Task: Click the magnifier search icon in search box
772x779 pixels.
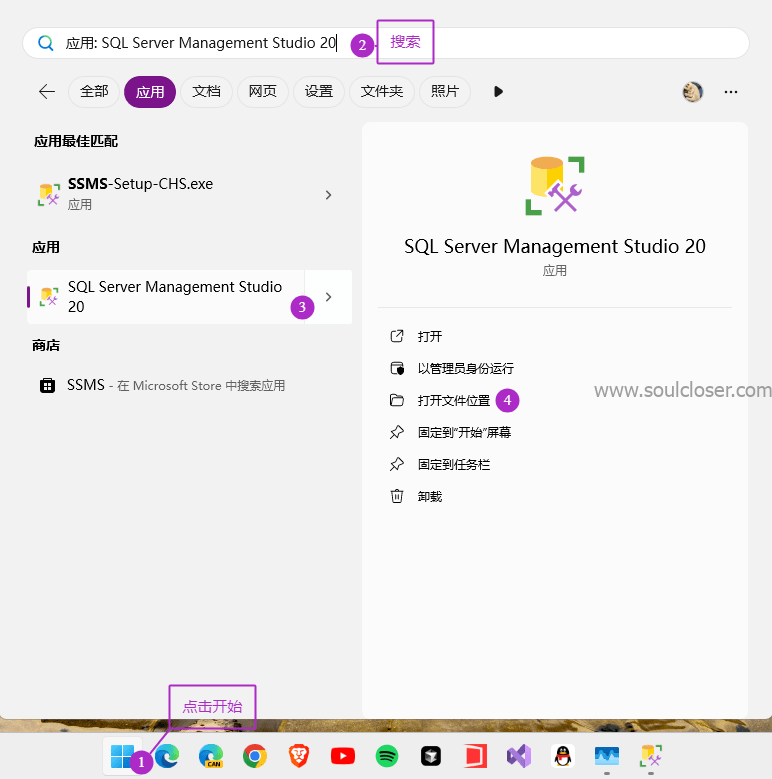Action: pyautogui.click(x=46, y=43)
